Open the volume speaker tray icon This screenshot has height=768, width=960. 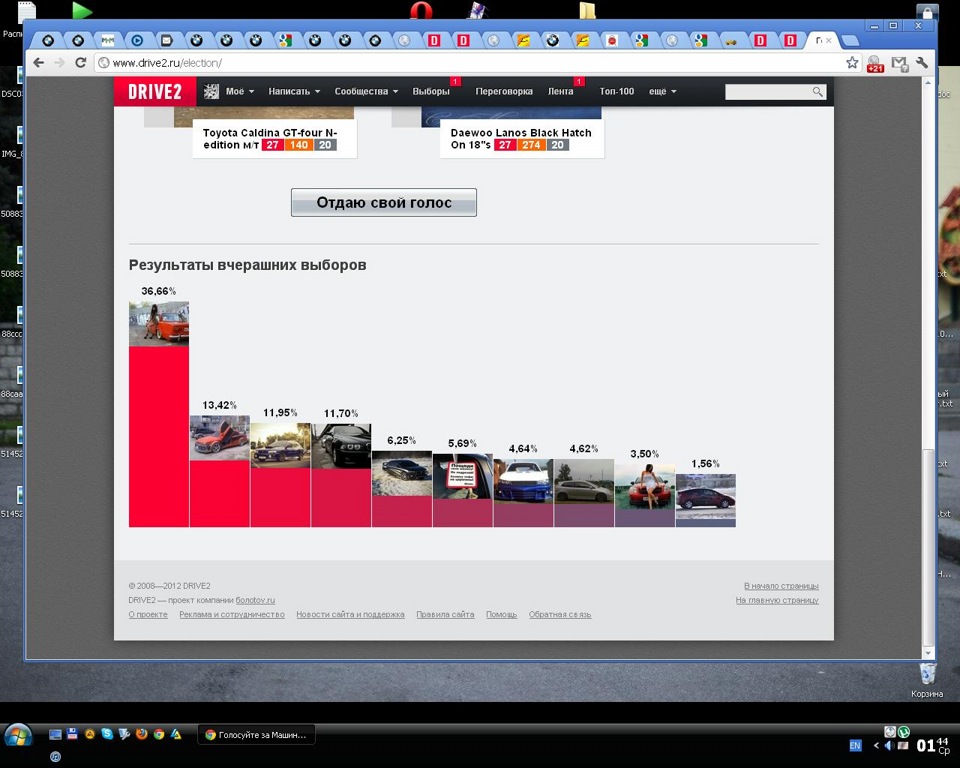[x=890, y=745]
